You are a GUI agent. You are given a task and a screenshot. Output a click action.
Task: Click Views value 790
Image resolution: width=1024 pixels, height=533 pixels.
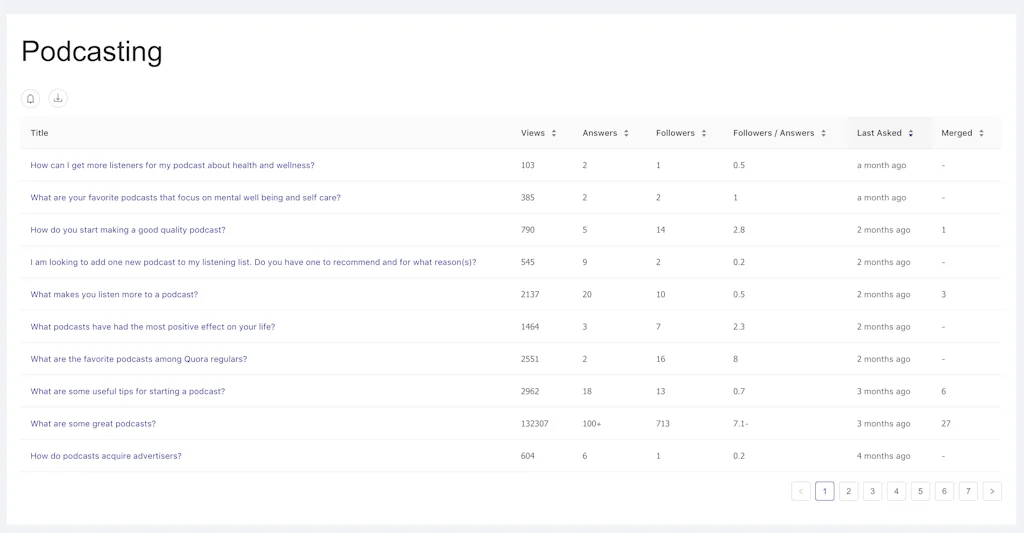point(528,230)
